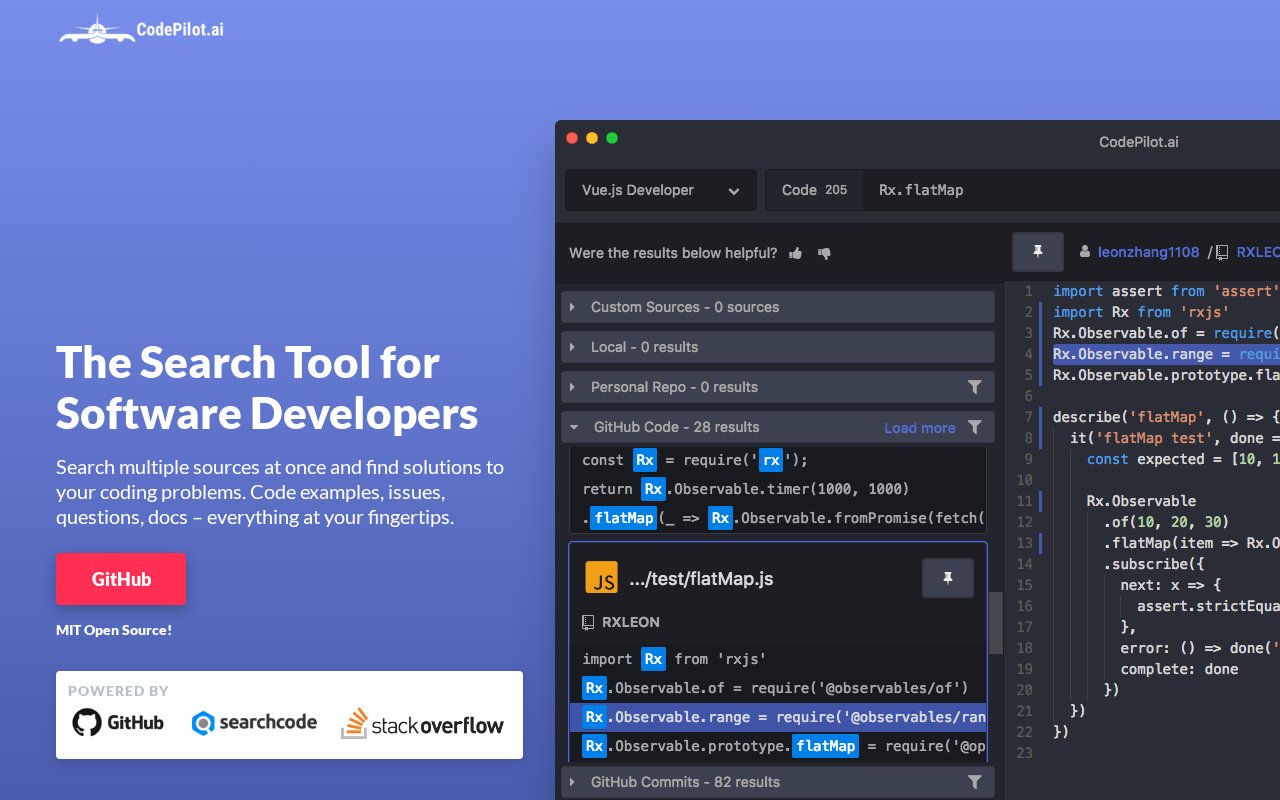Viewport: 1280px width, 800px height.
Task: Click the results list scrollbar
Action: coord(996,623)
